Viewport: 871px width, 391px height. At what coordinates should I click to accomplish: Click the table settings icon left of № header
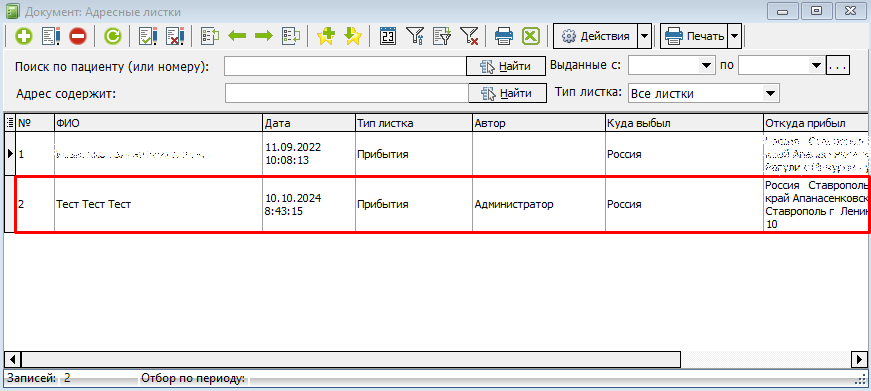tap(10, 123)
